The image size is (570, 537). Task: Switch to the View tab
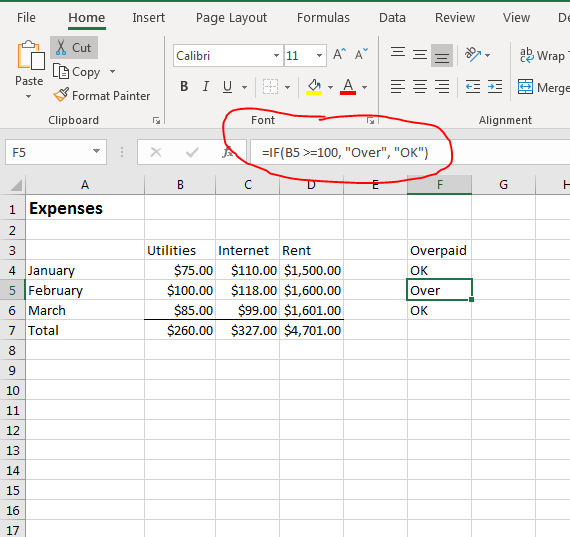[x=516, y=17]
